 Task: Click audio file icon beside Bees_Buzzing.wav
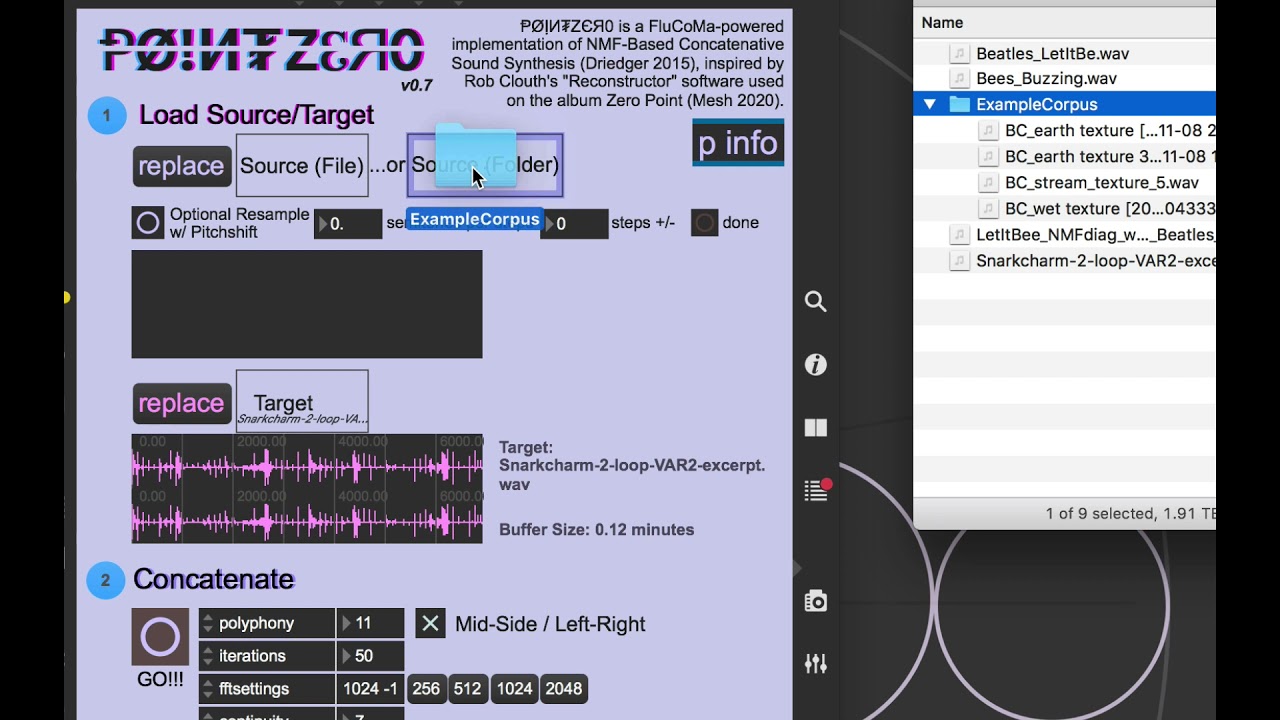(x=959, y=78)
